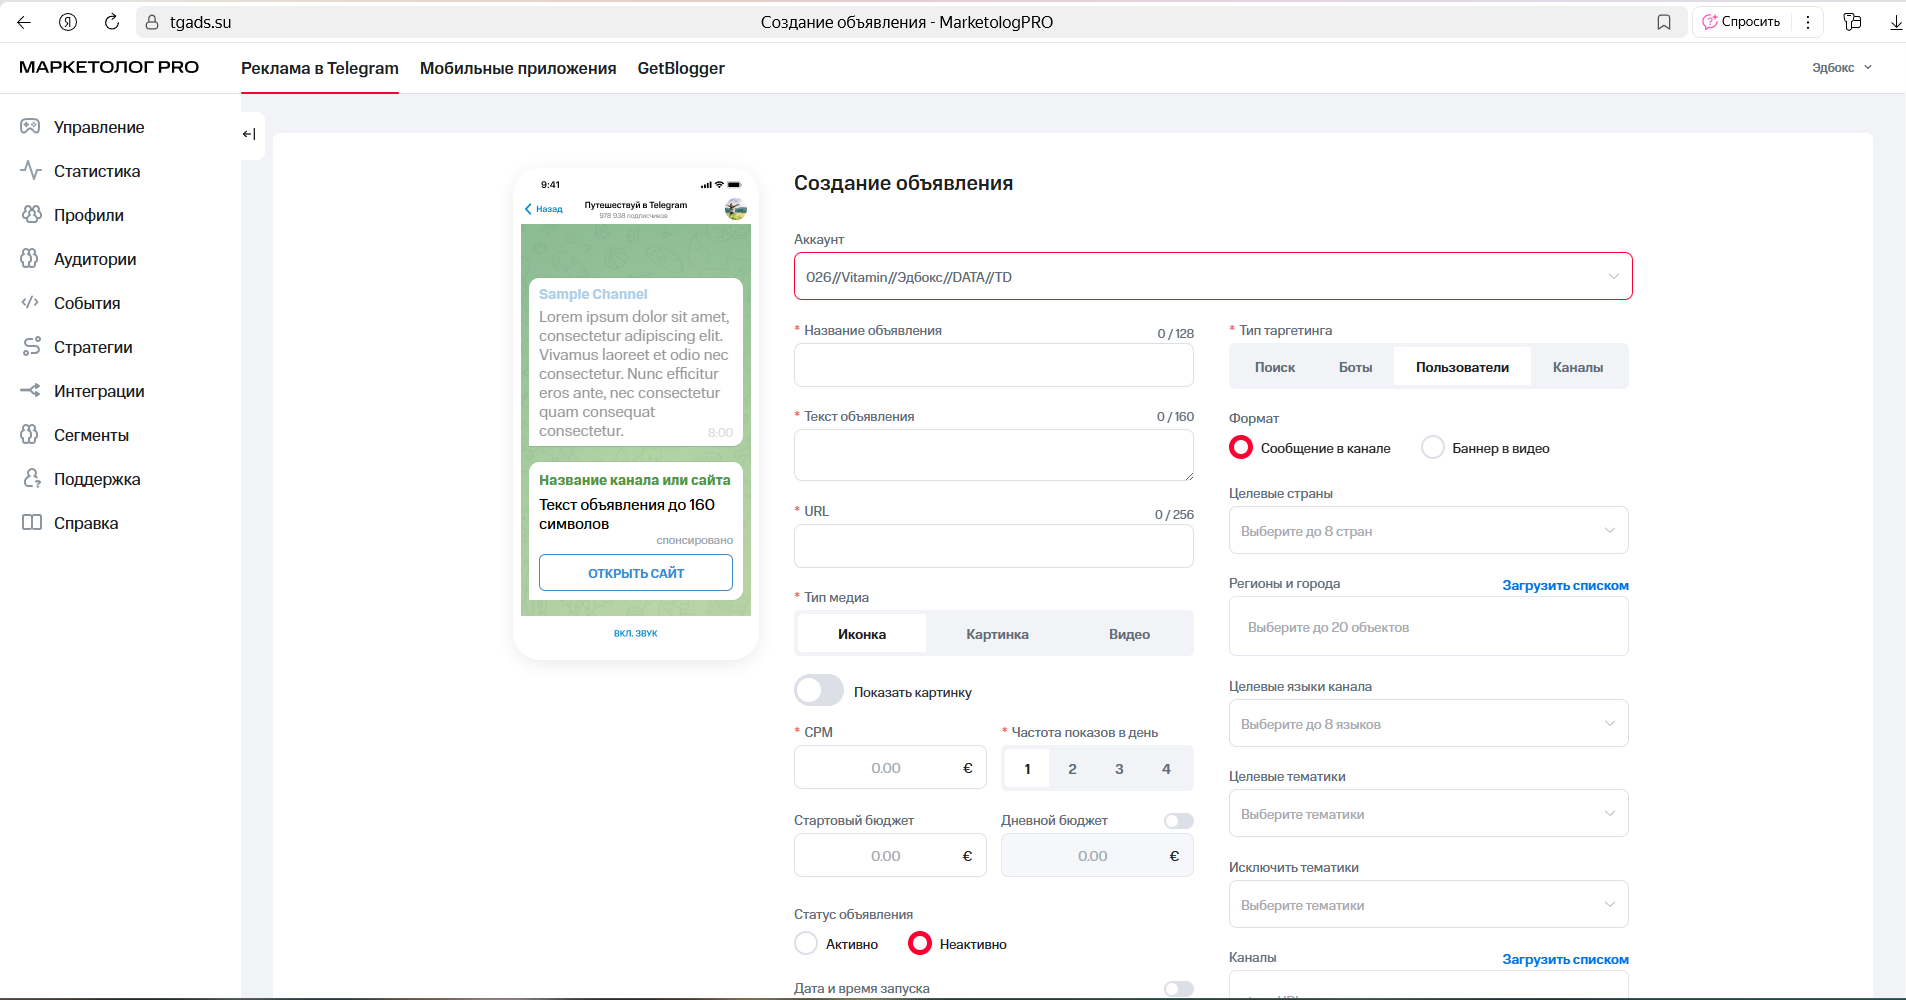The height and width of the screenshot is (1000, 1906).
Task: Enable the Дневной бюджет toggle
Action: 1178,820
